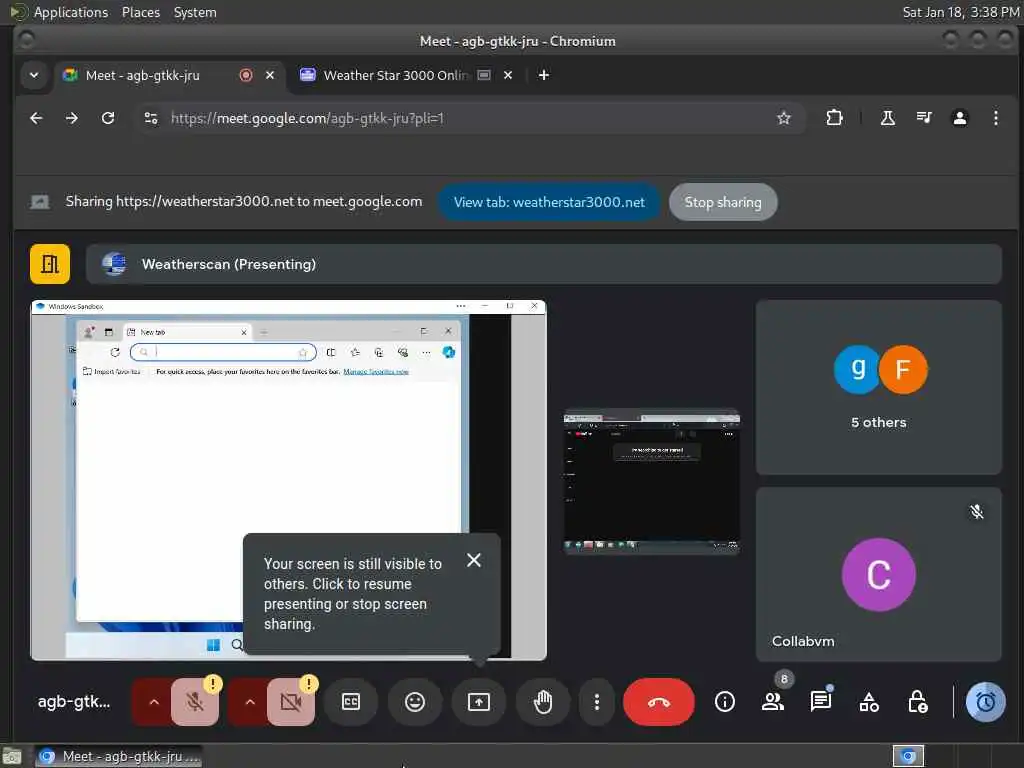1024x768 pixels.
Task: Click View tab: weatherstar3000.net button
Action: tap(549, 202)
